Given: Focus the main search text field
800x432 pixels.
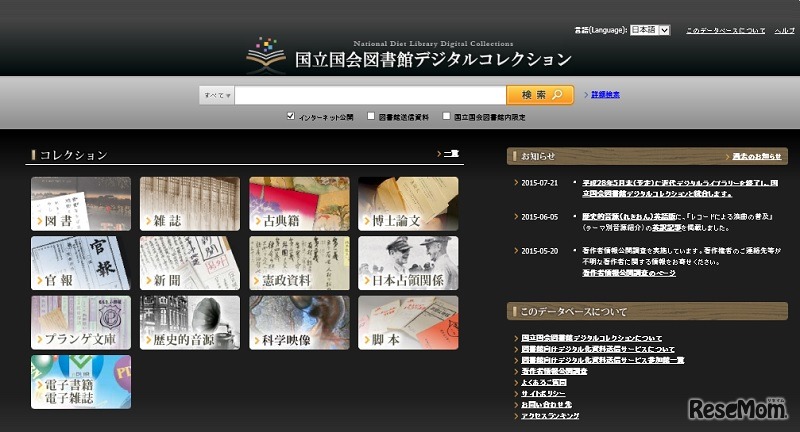Looking at the screenshot, I should coord(370,95).
